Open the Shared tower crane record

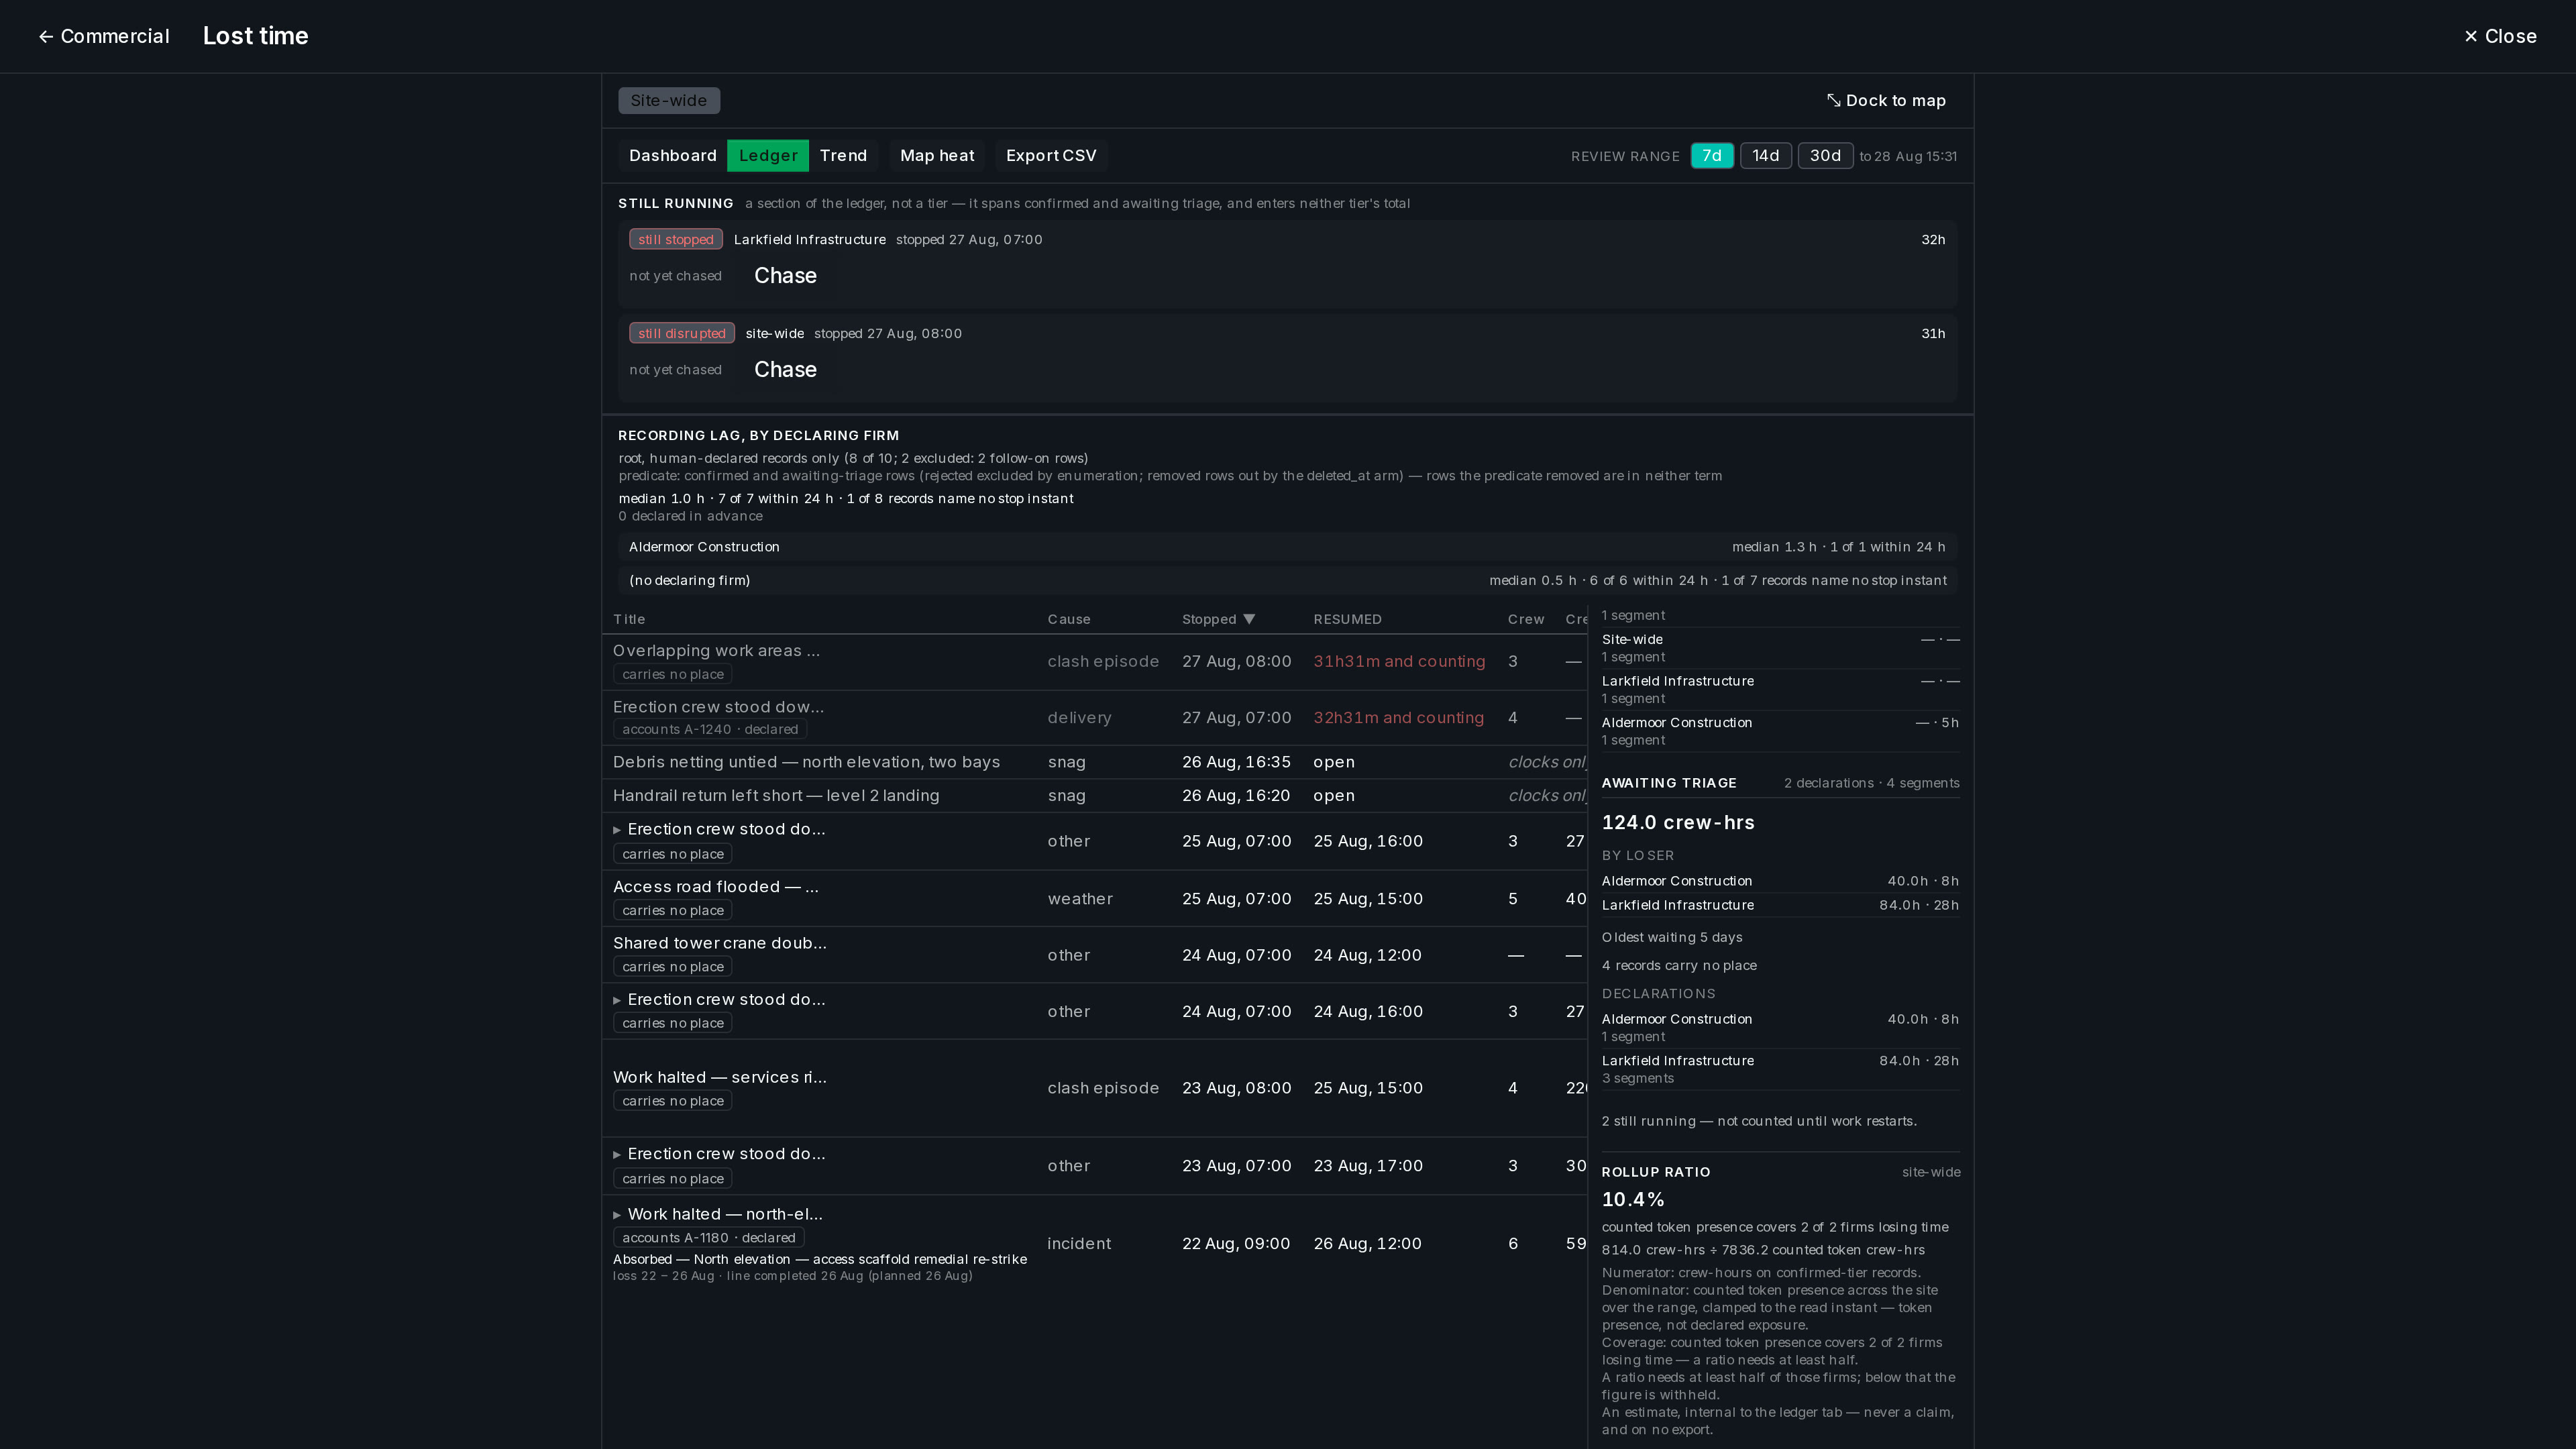(x=720, y=943)
